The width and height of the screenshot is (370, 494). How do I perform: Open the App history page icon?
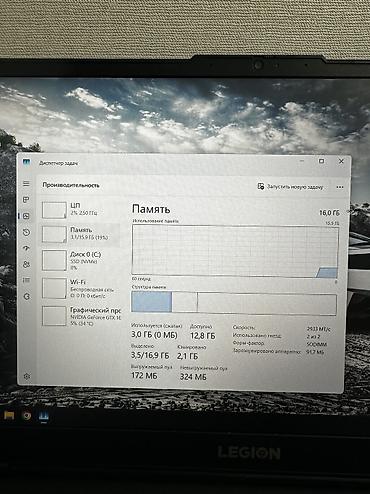26,232
